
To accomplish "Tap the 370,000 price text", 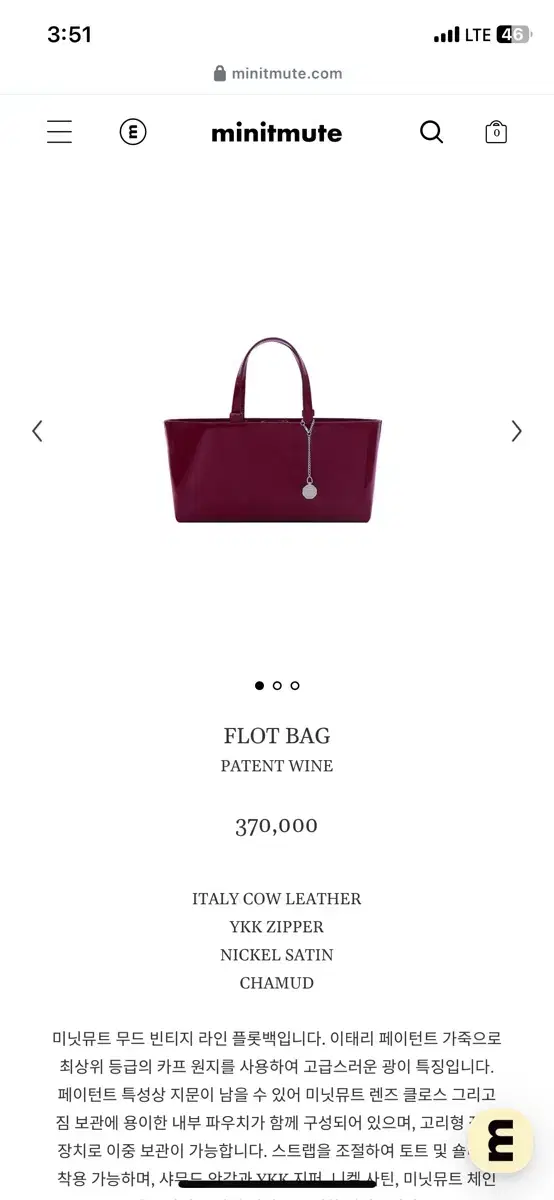I will point(277,826).
